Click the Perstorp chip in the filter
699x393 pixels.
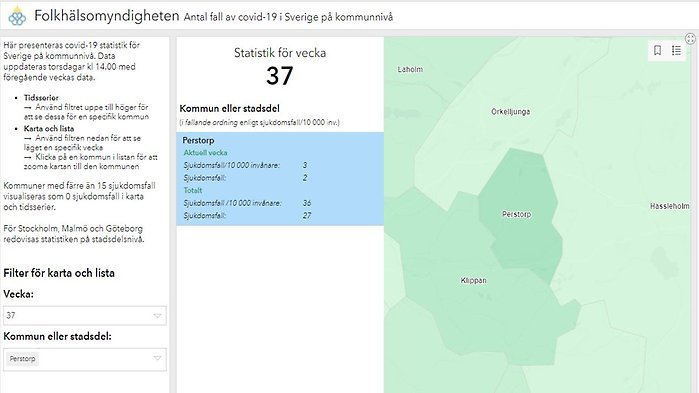point(22,359)
